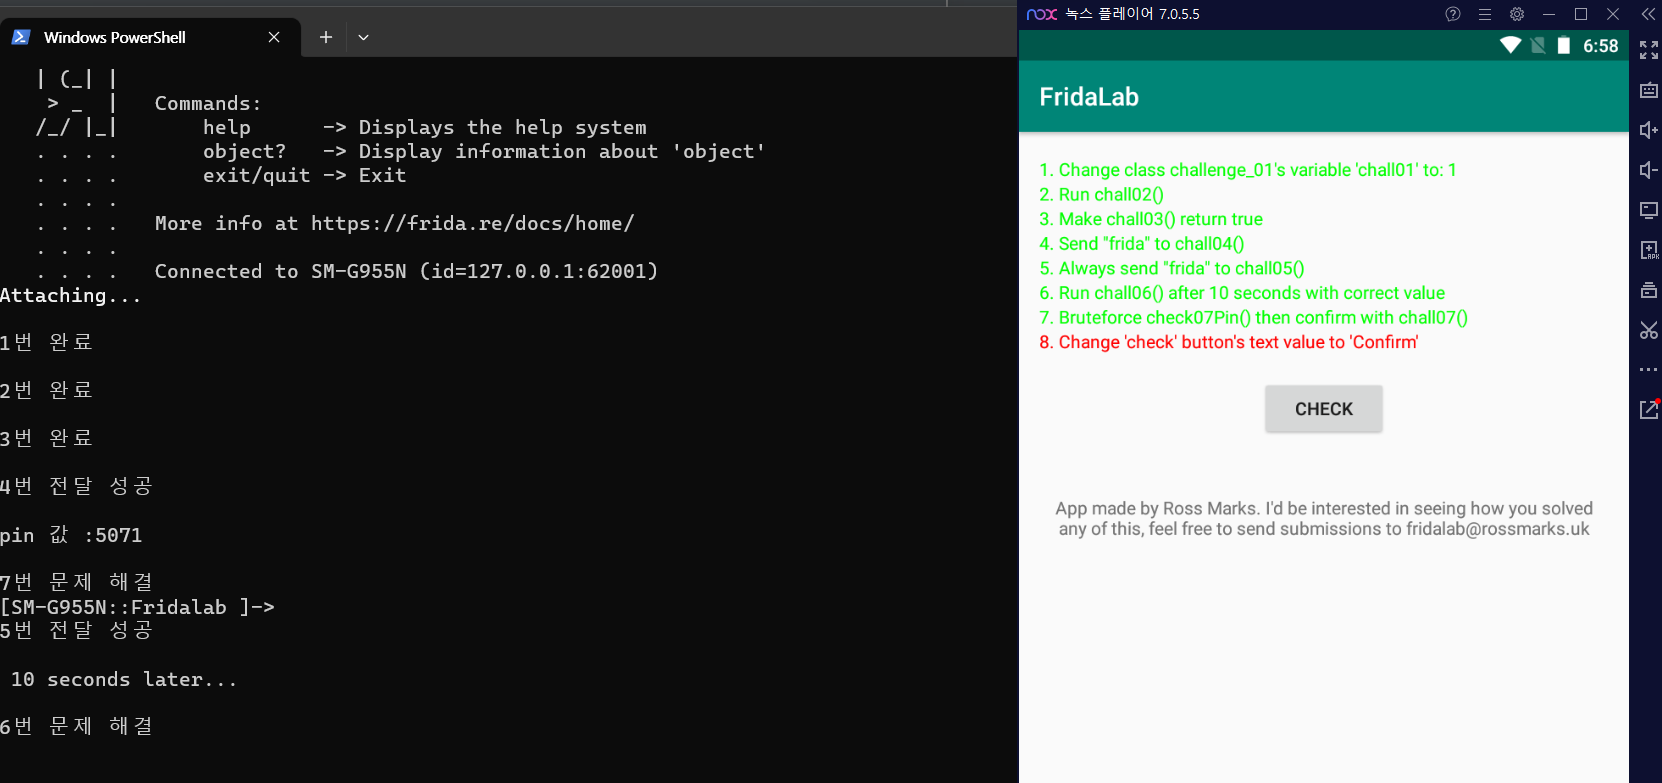Click 'Attaching...' terminal line
This screenshot has width=1662, height=783.
(x=71, y=295)
